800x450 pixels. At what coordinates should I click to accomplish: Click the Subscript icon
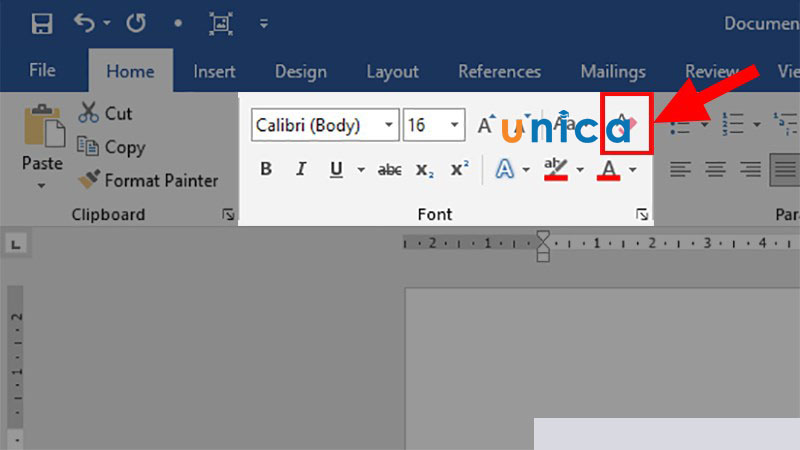[424, 170]
